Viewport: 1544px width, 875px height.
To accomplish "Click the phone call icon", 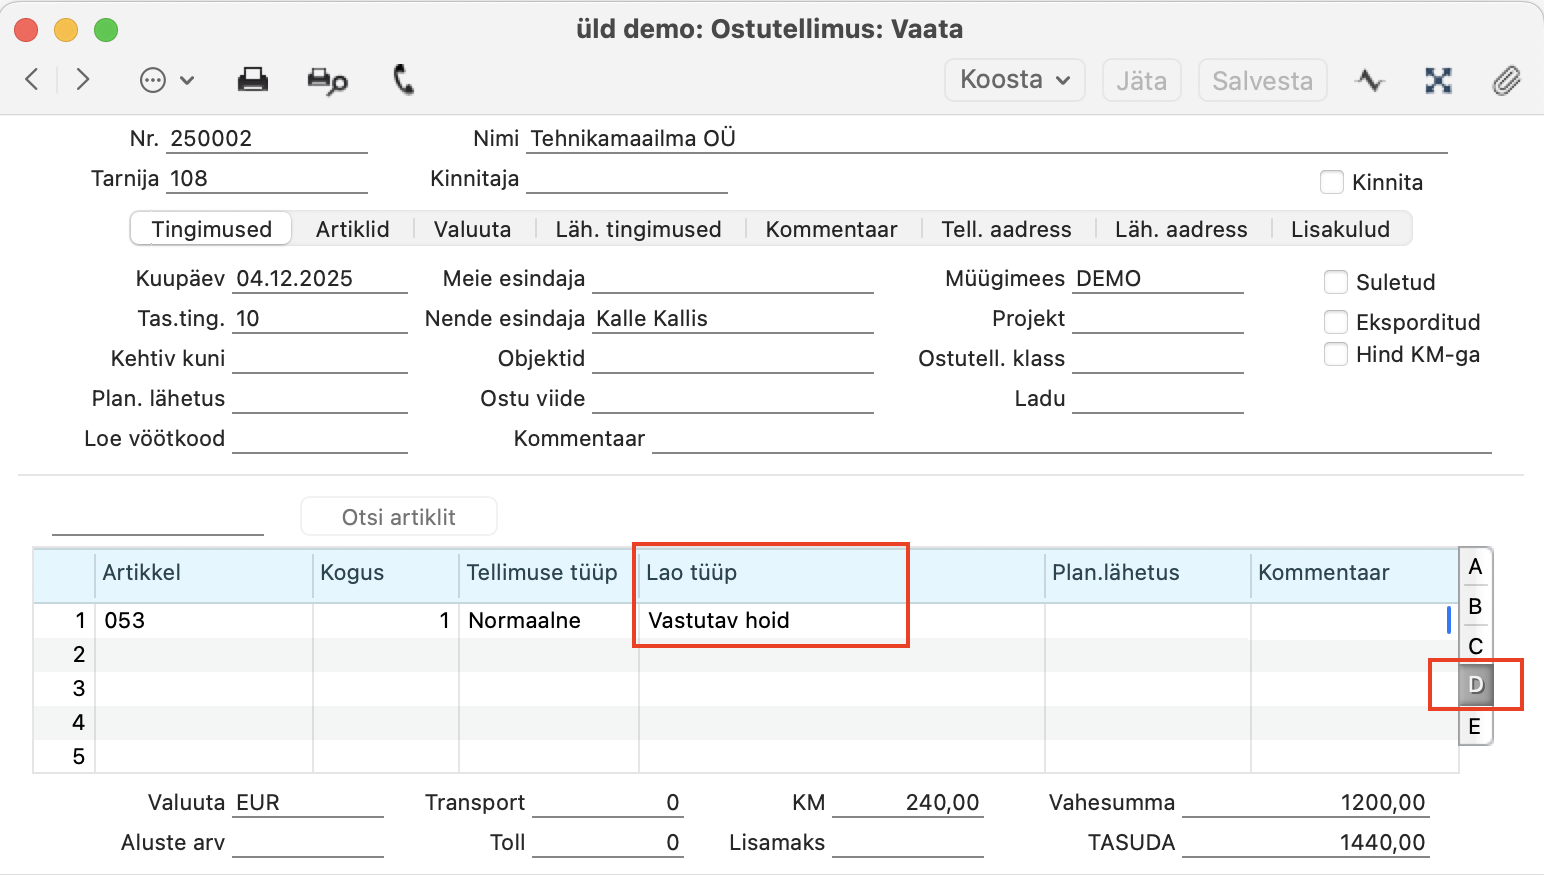I will [403, 80].
